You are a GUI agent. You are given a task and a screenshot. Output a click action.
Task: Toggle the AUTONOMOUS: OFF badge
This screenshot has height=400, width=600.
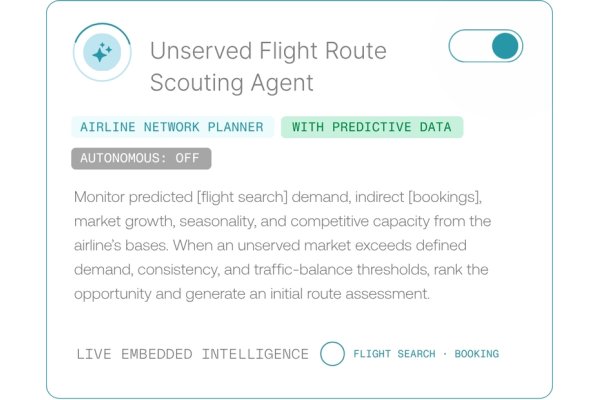141,158
